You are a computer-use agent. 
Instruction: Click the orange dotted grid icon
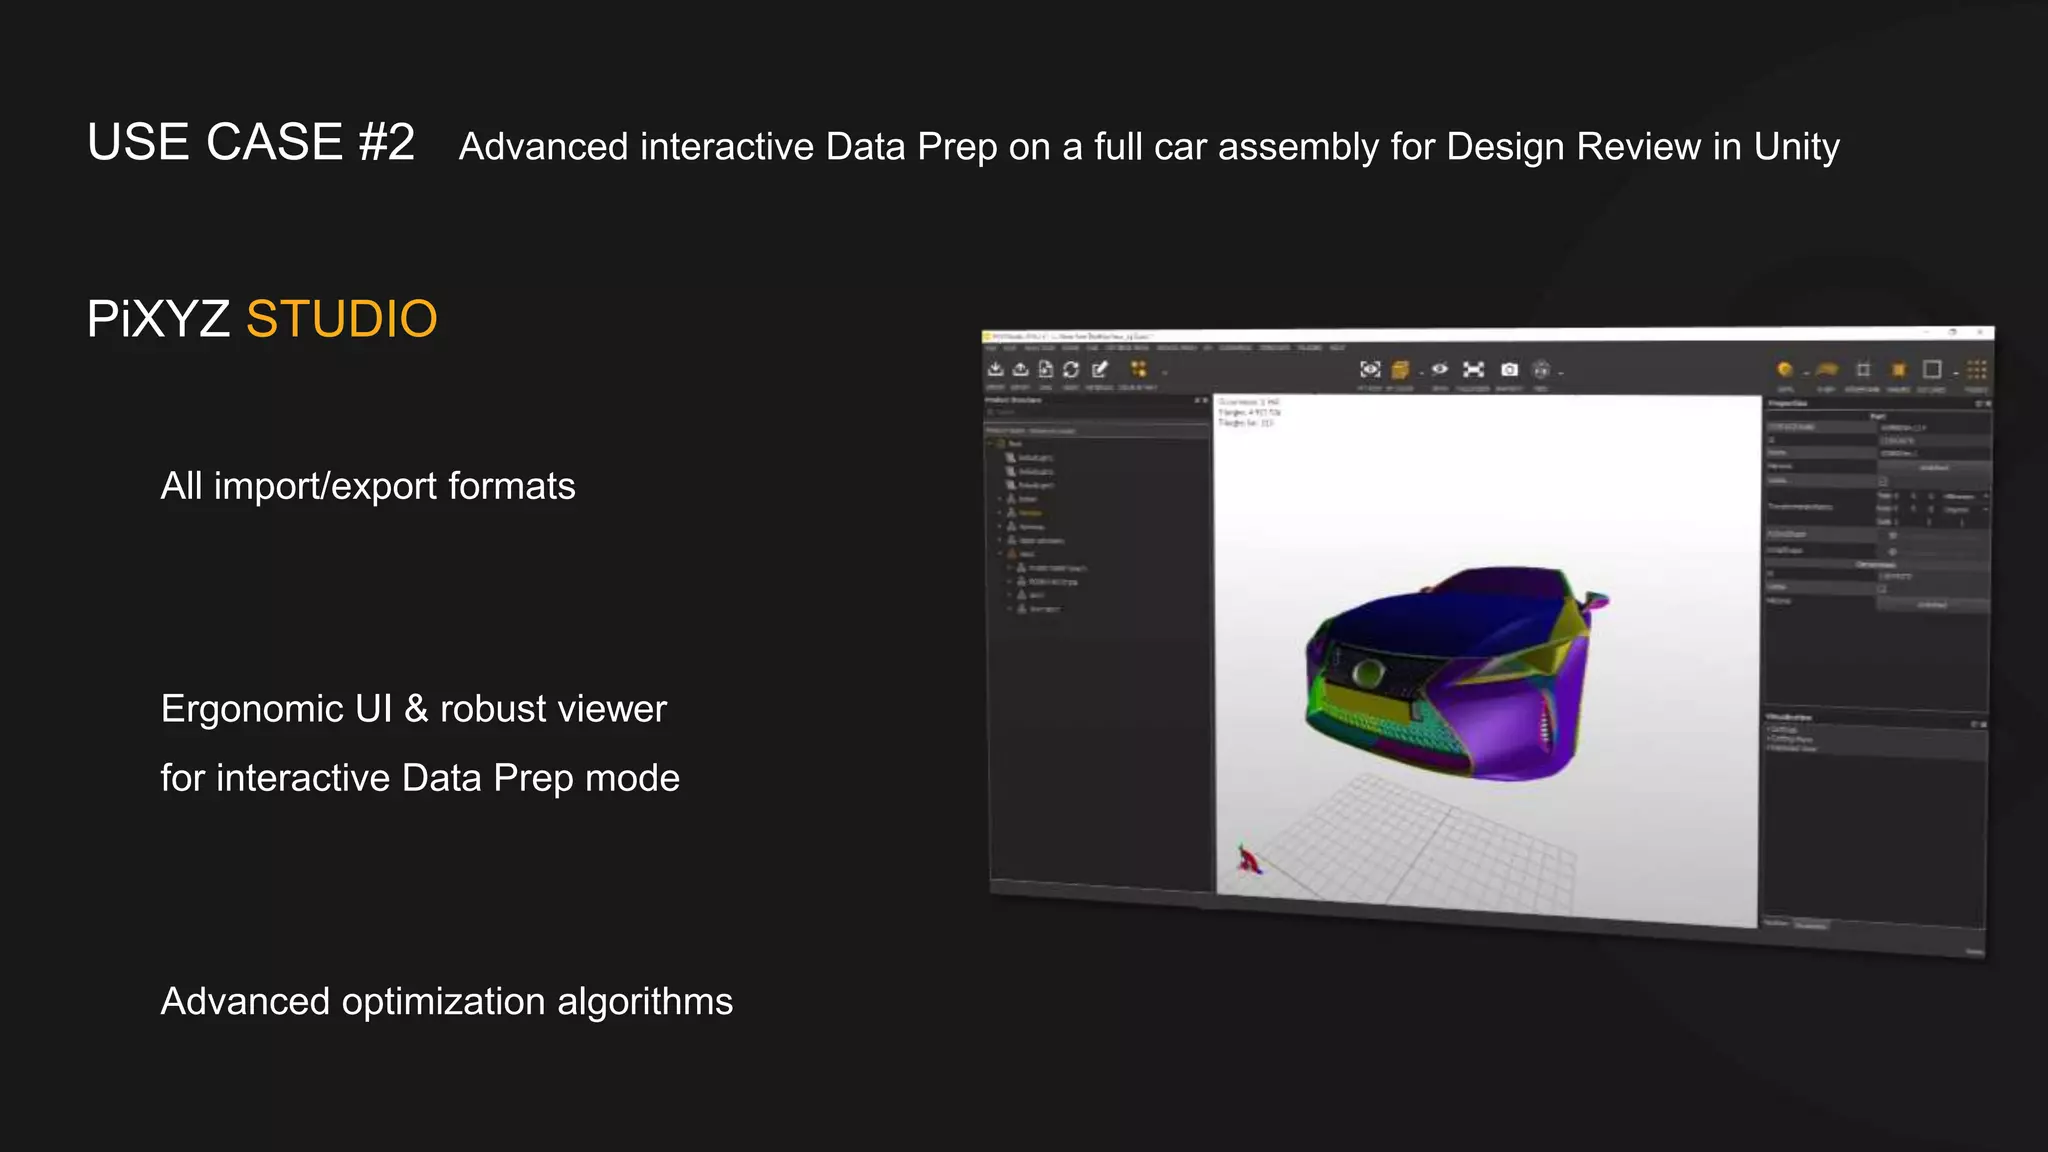point(1977,370)
